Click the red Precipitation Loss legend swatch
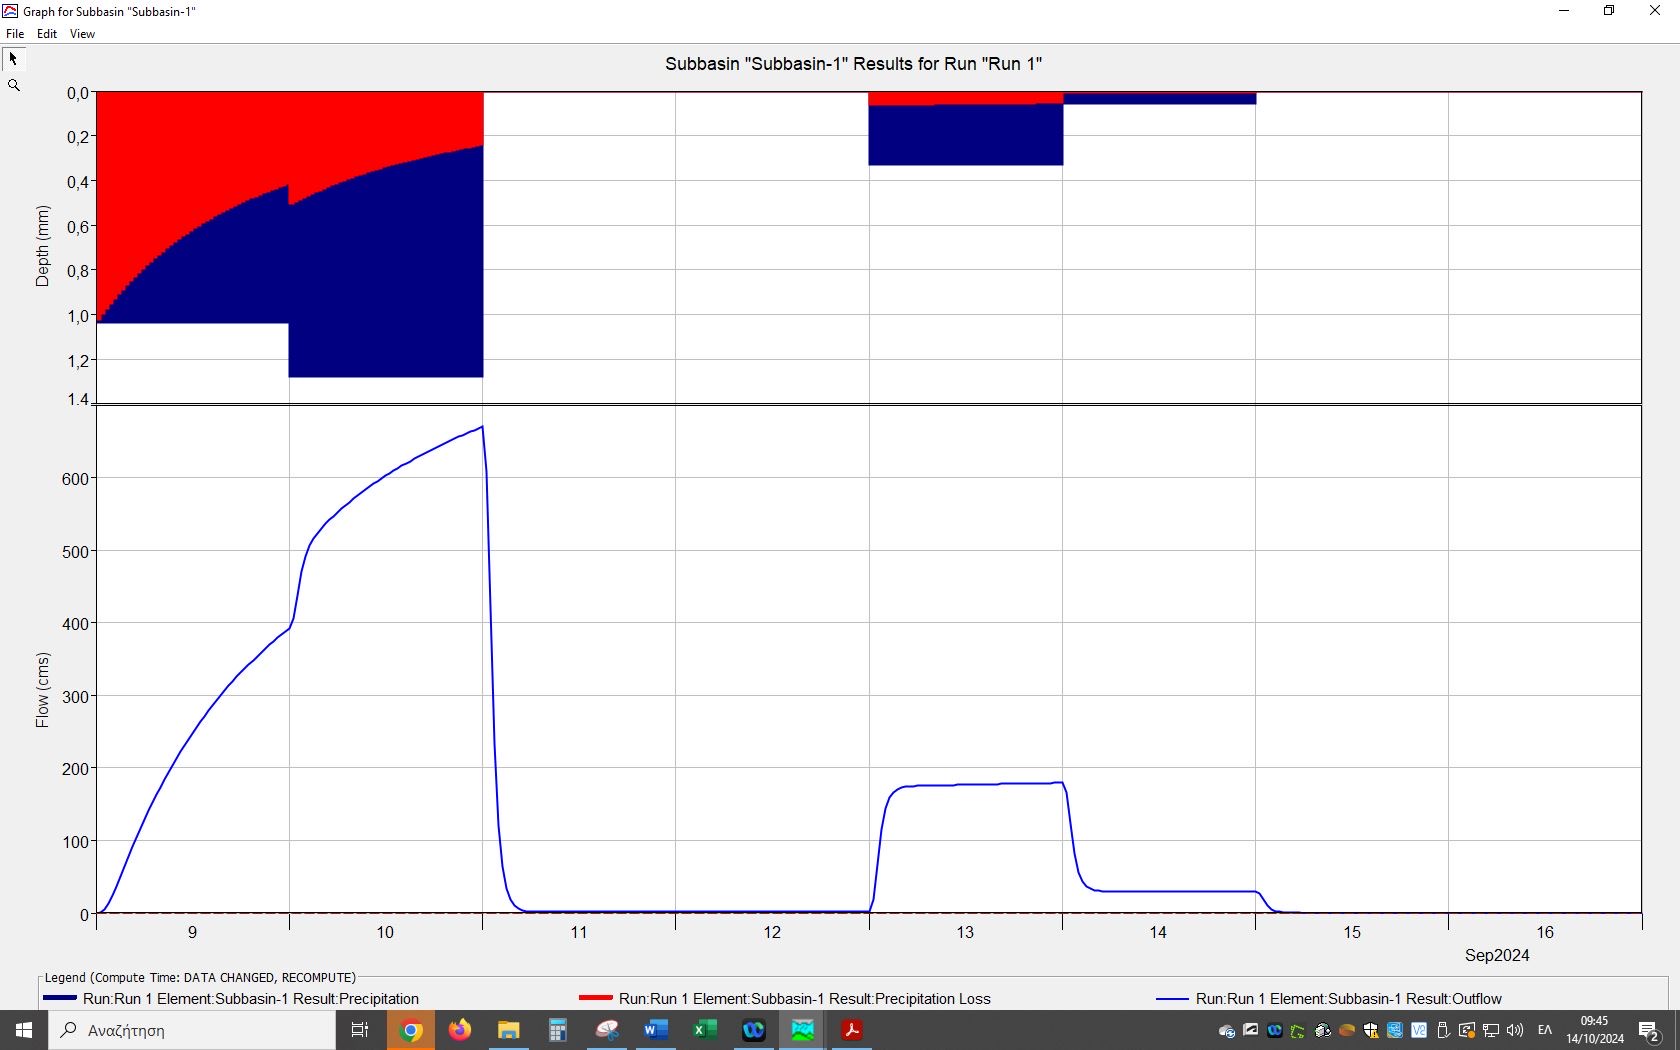The height and width of the screenshot is (1050, 1680). [595, 998]
